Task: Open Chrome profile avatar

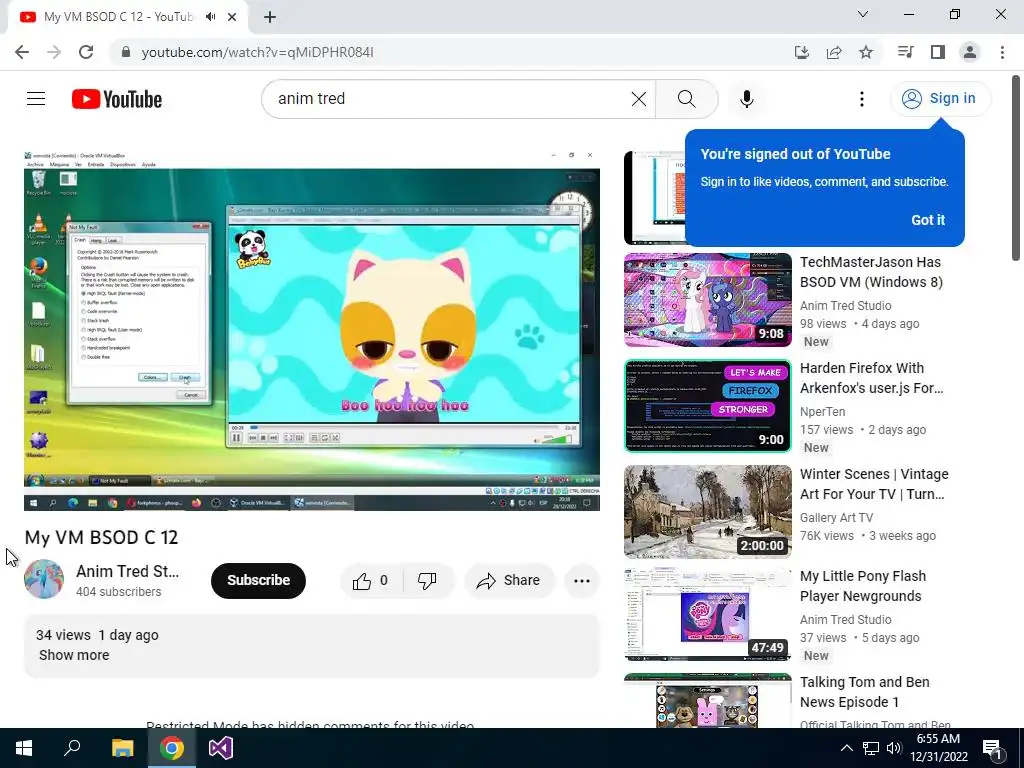Action: pyautogui.click(x=970, y=52)
